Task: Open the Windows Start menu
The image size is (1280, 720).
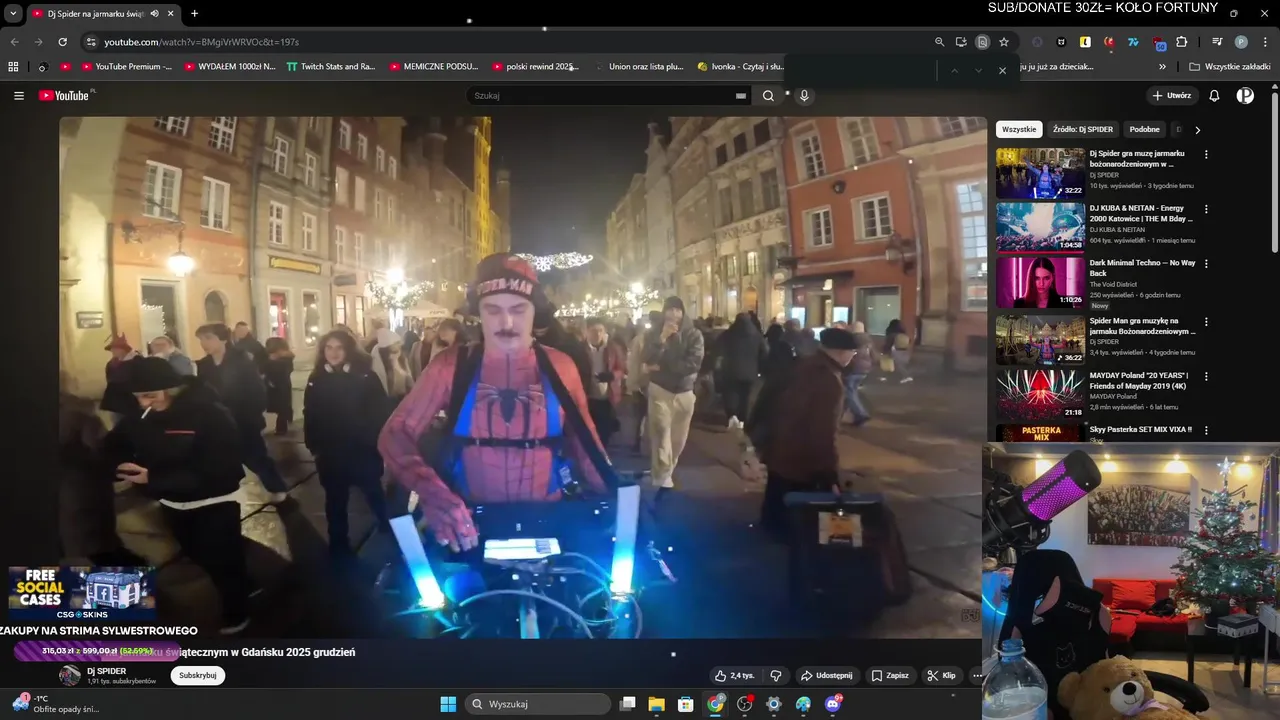Action: coord(448,704)
